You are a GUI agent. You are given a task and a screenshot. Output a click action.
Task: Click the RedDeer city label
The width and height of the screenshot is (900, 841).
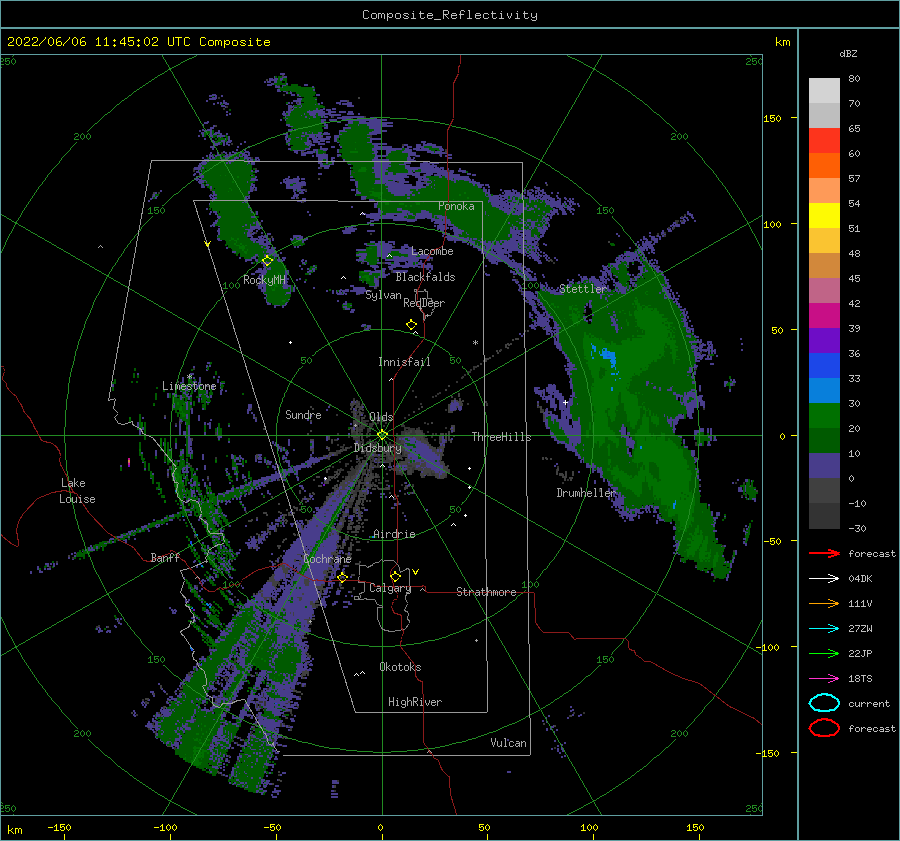point(424,303)
